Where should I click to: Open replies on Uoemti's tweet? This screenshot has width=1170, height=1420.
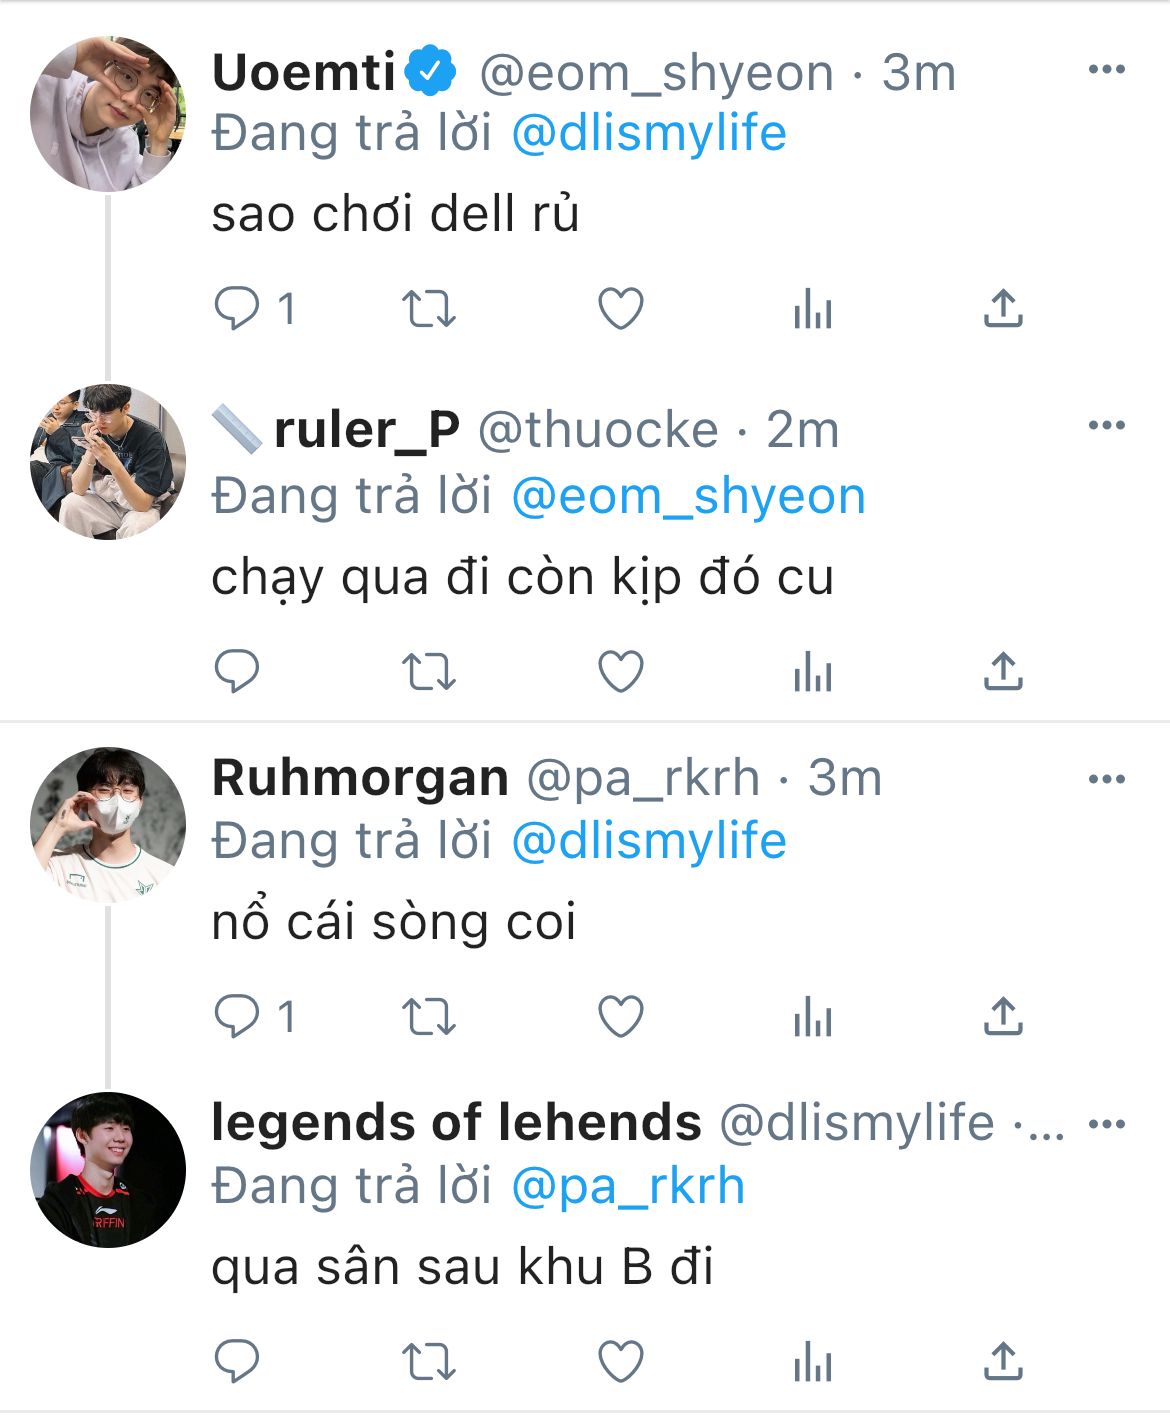255,308
